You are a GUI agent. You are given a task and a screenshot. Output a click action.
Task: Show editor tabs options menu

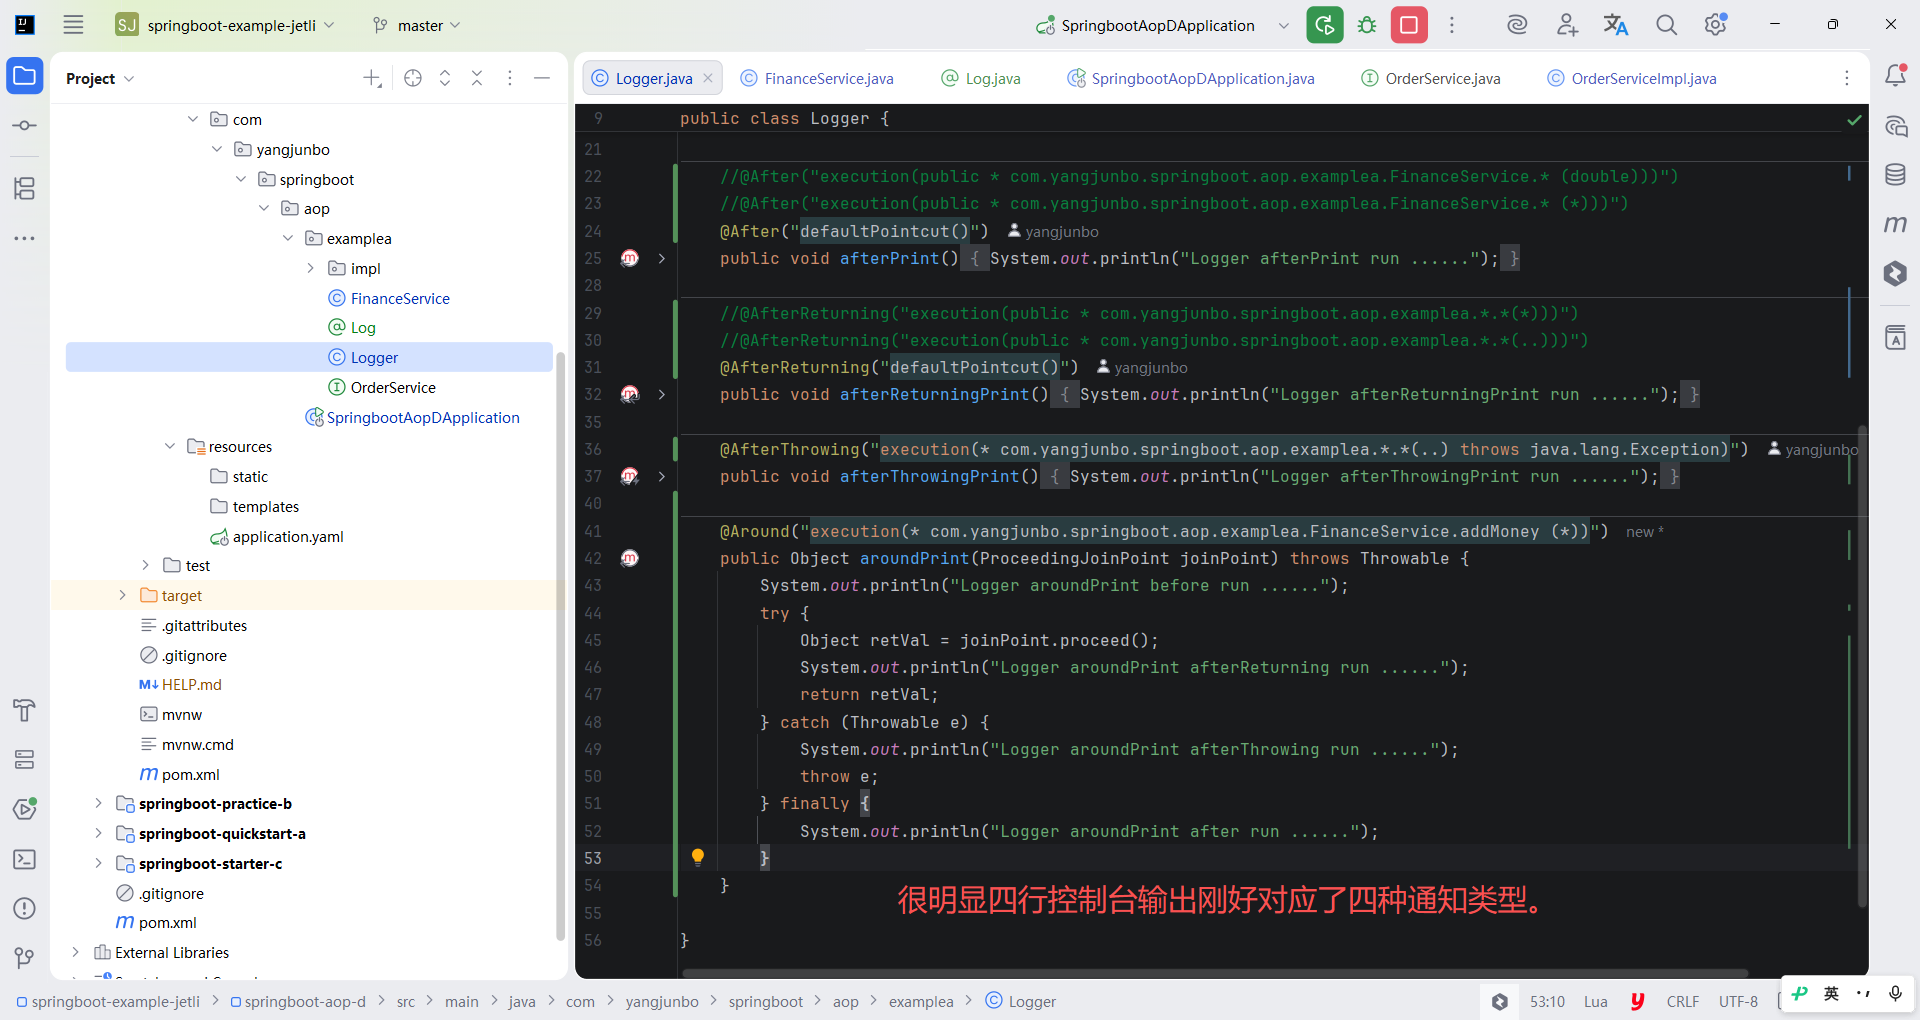point(1846,78)
